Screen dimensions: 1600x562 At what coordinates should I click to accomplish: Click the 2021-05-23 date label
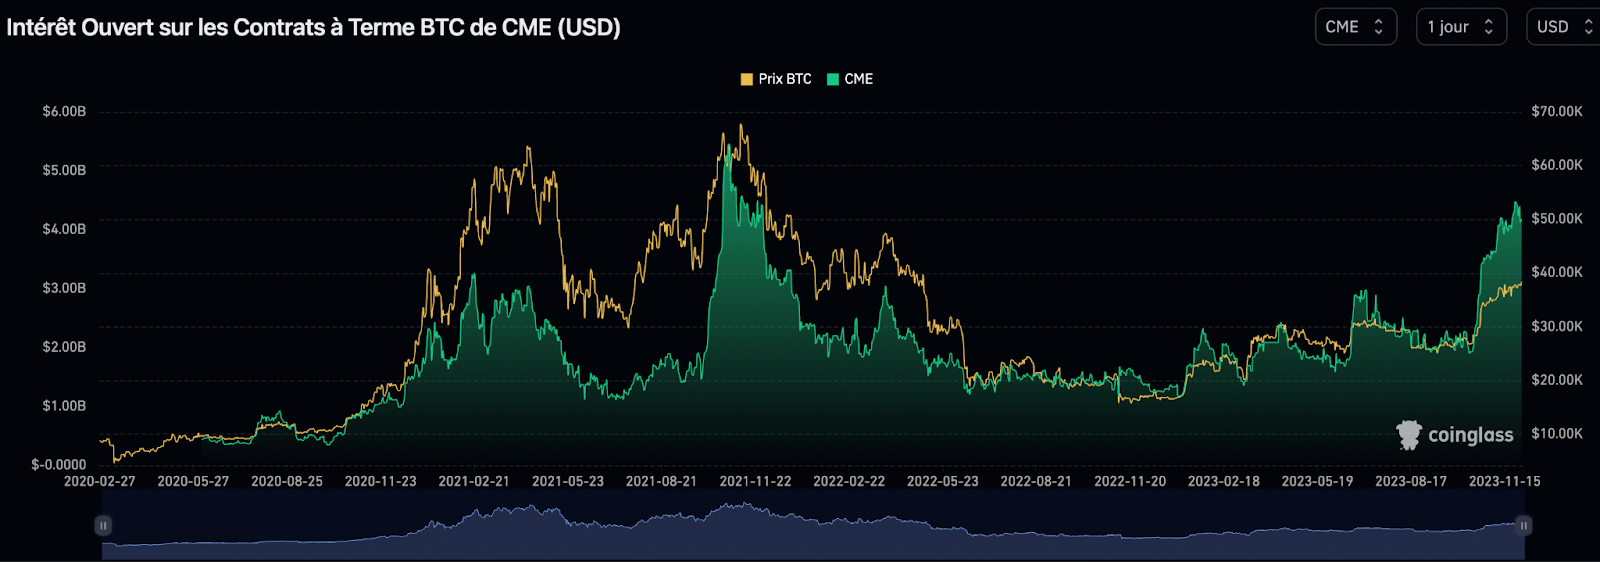(x=568, y=481)
